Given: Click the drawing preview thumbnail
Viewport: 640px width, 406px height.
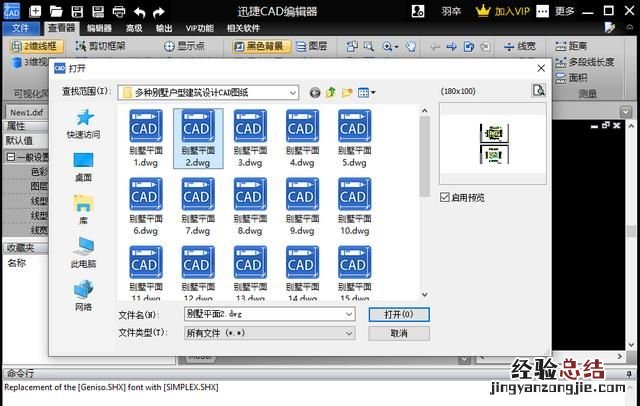Looking at the screenshot, I should coord(490,145).
